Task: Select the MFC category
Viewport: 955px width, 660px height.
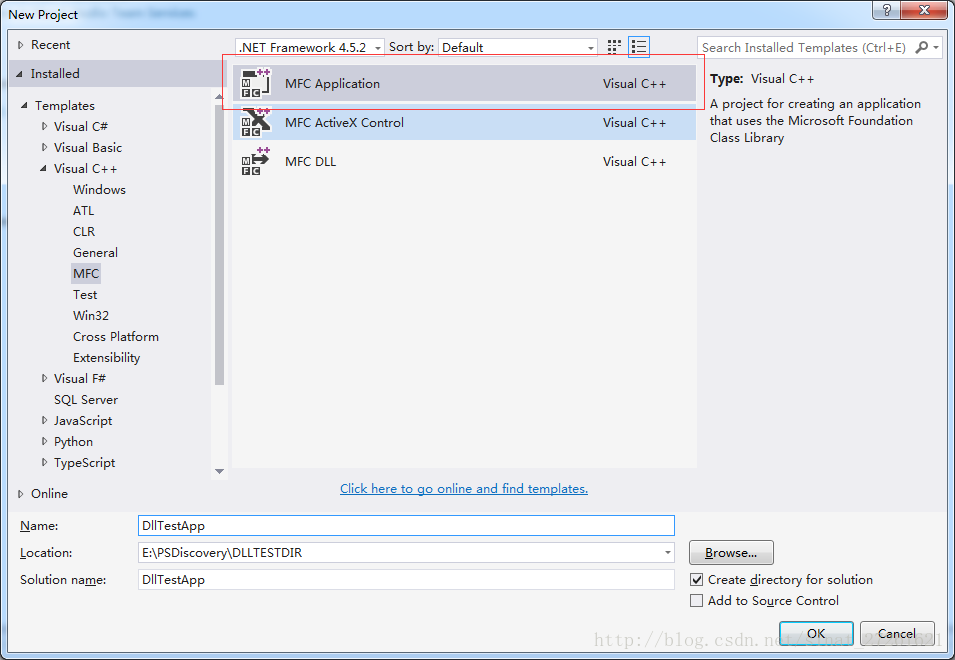Action: (x=86, y=273)
